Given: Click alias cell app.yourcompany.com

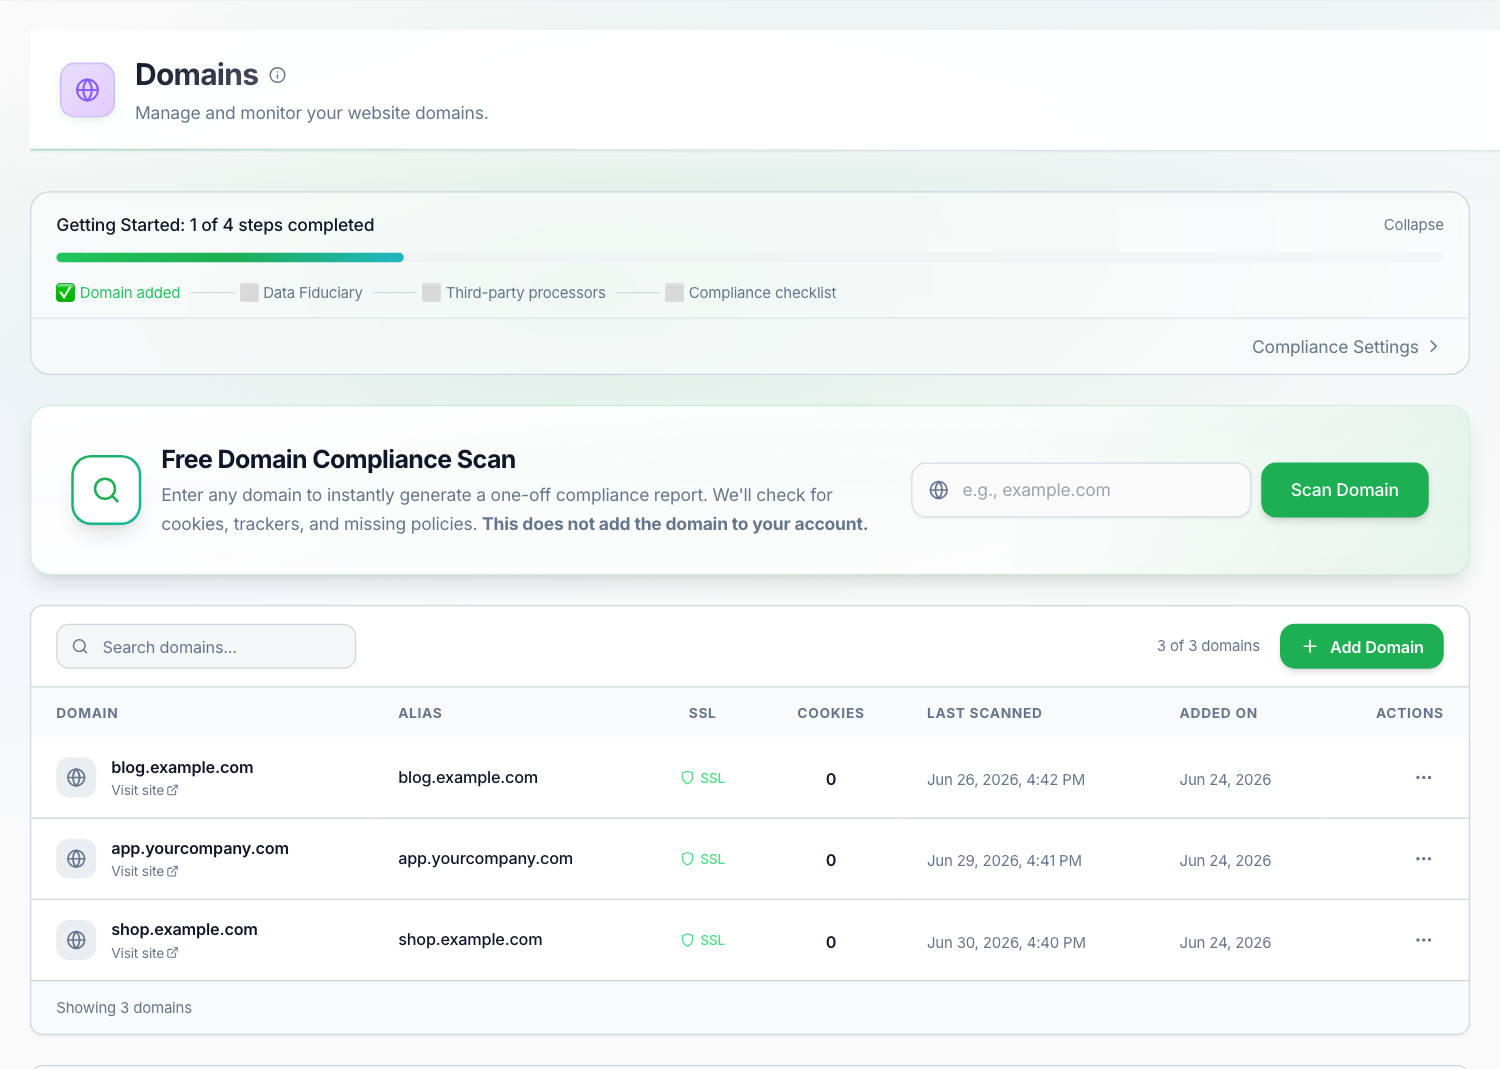Looking at the screenshot, I should click(485, 858).
